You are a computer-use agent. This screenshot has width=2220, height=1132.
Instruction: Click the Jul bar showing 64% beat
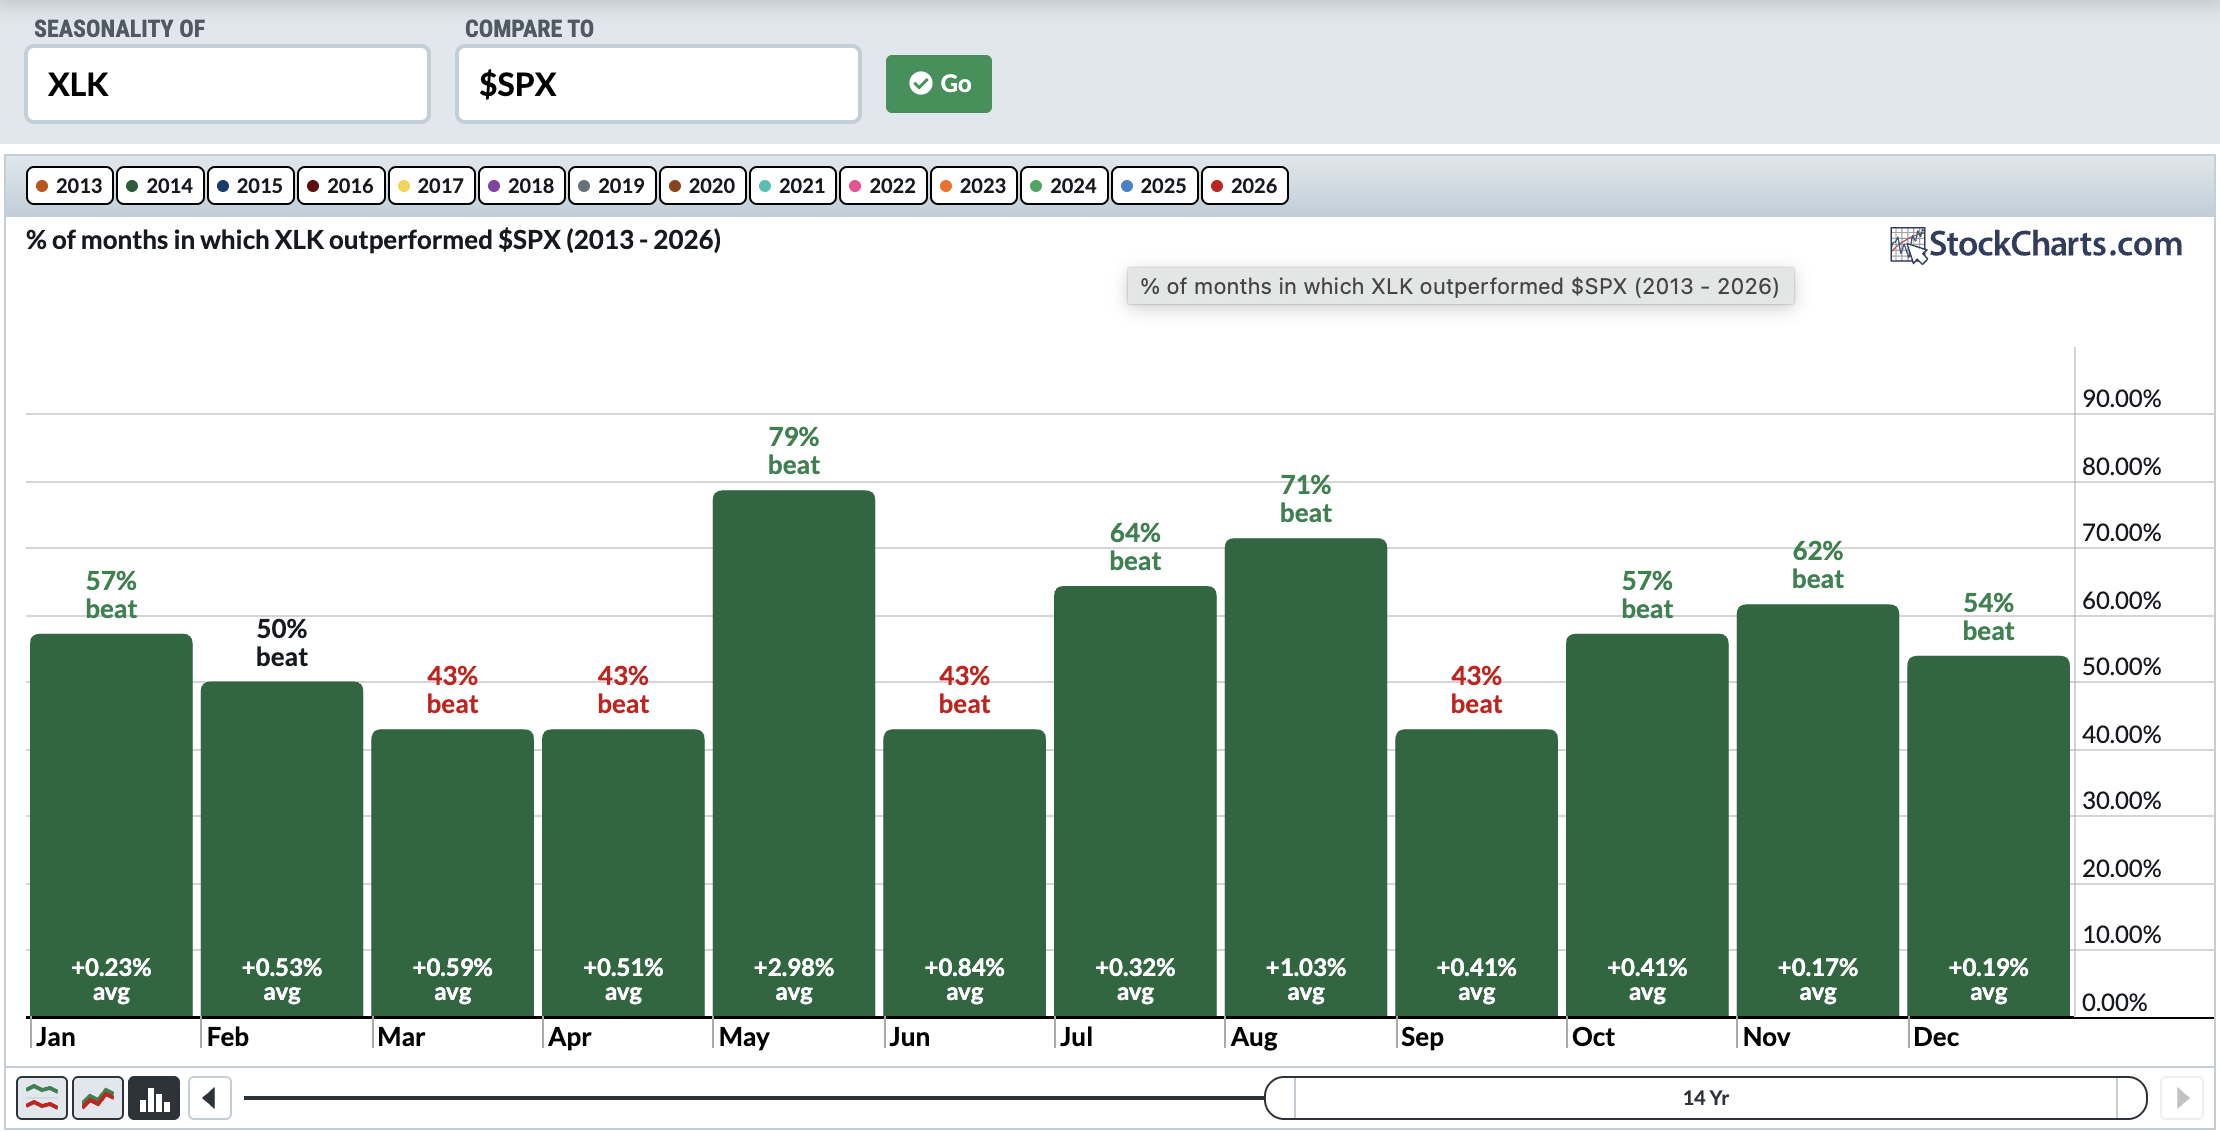pos(1135,801)
